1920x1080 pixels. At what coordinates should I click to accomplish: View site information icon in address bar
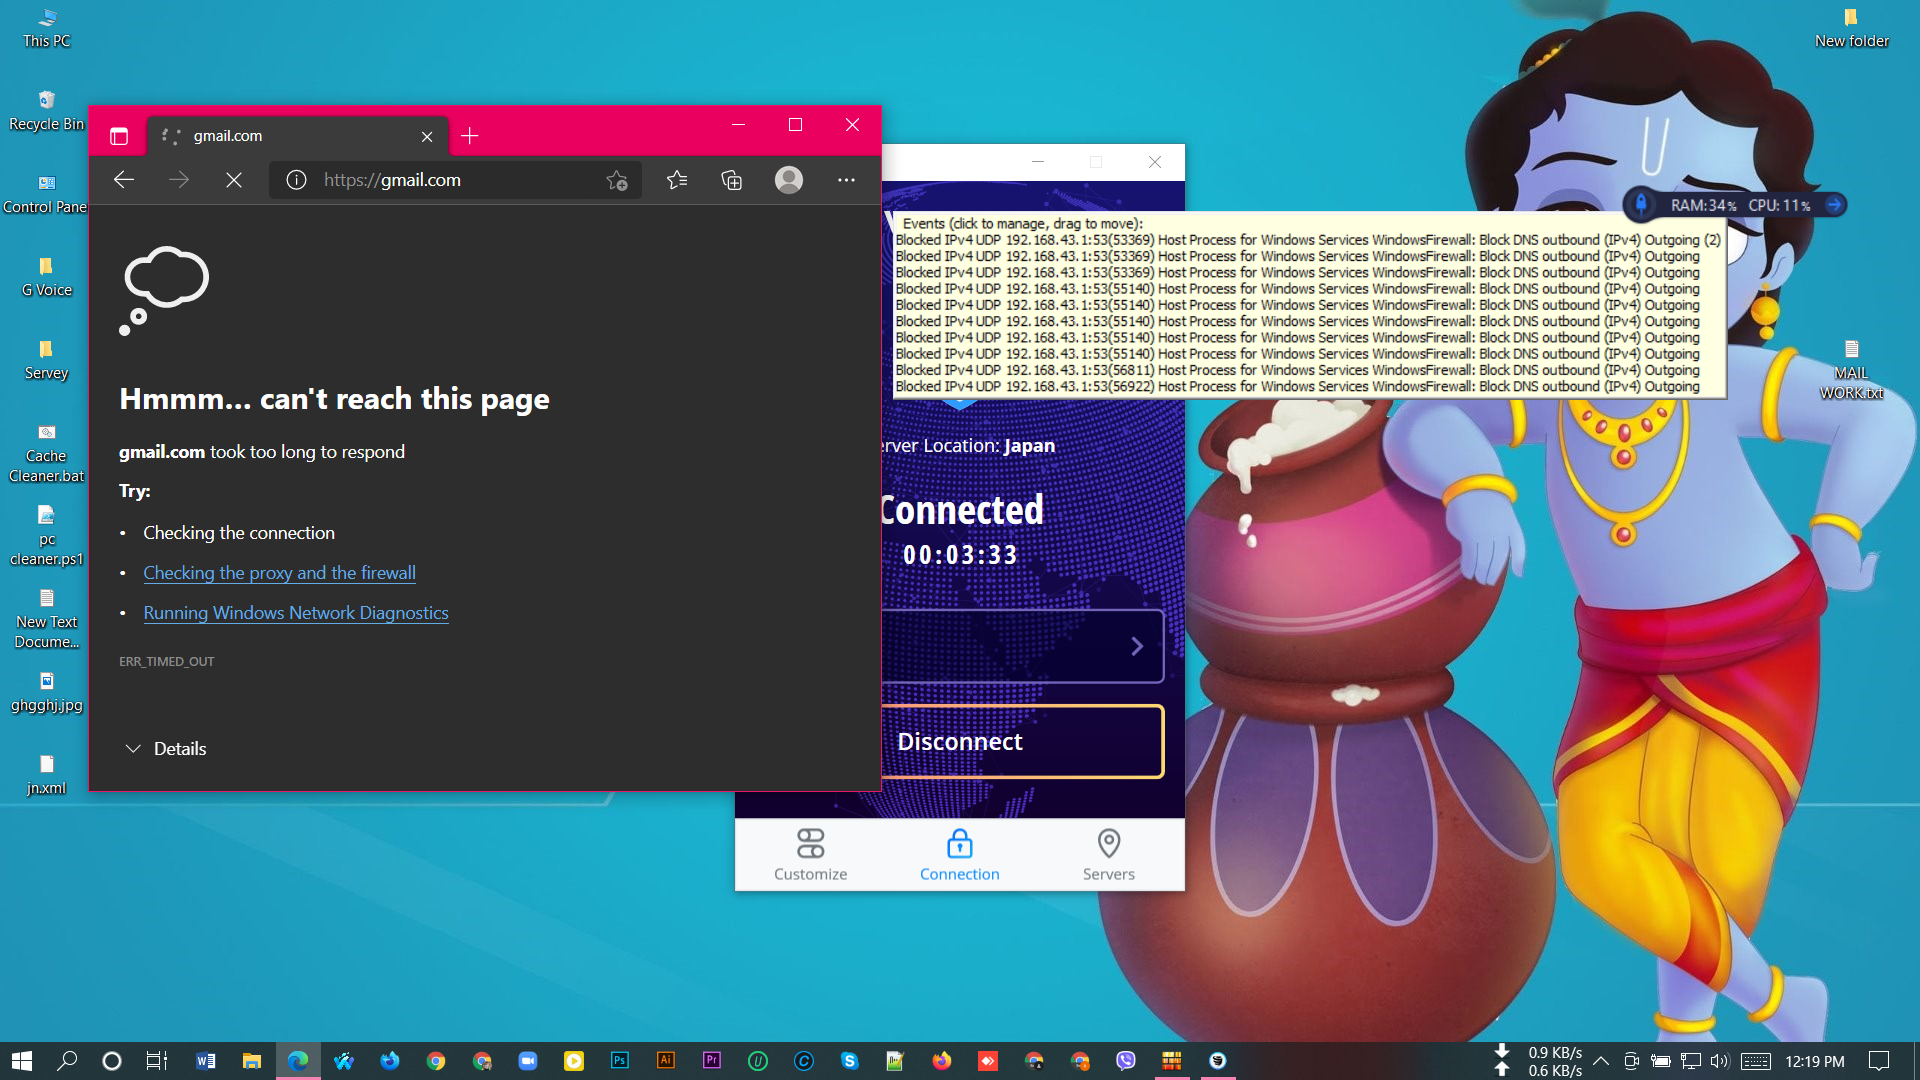(x=296, y=180)
